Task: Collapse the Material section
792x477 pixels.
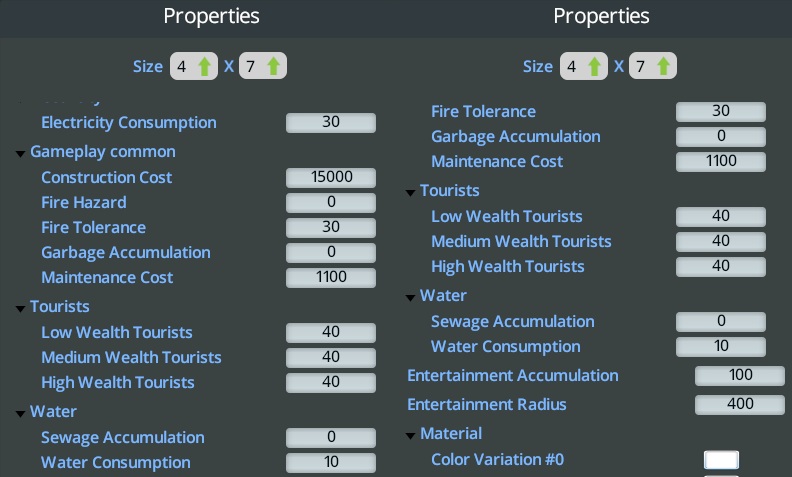Action: [x=411, y=435]
